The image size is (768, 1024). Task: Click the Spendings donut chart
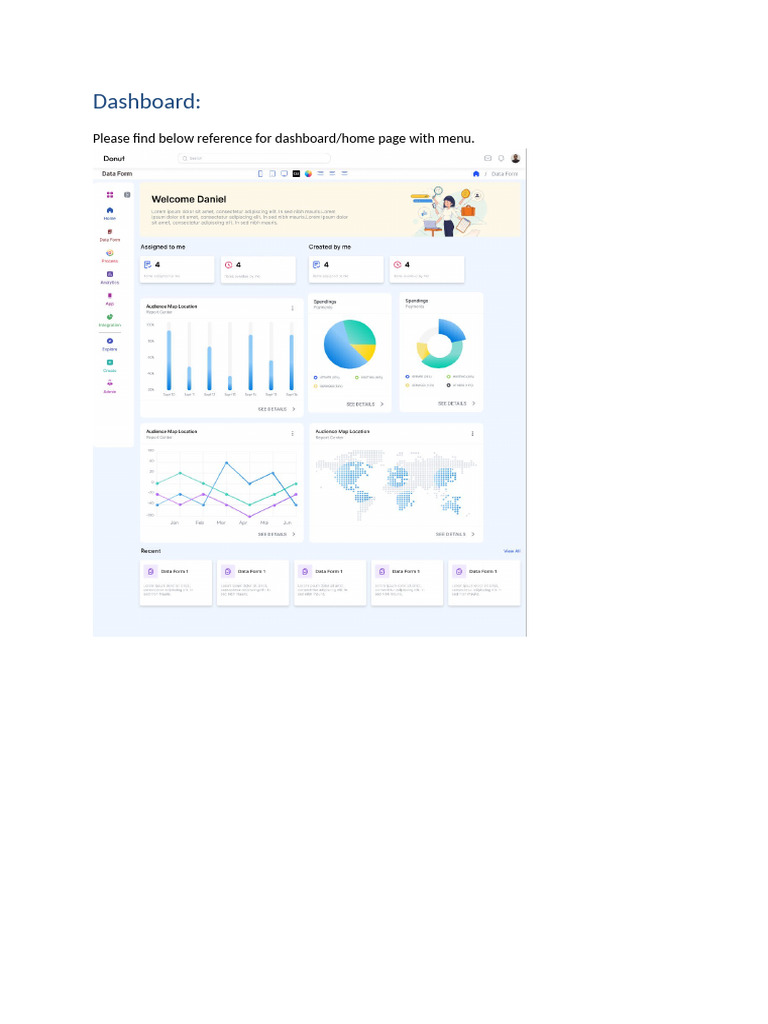(441, 344)
